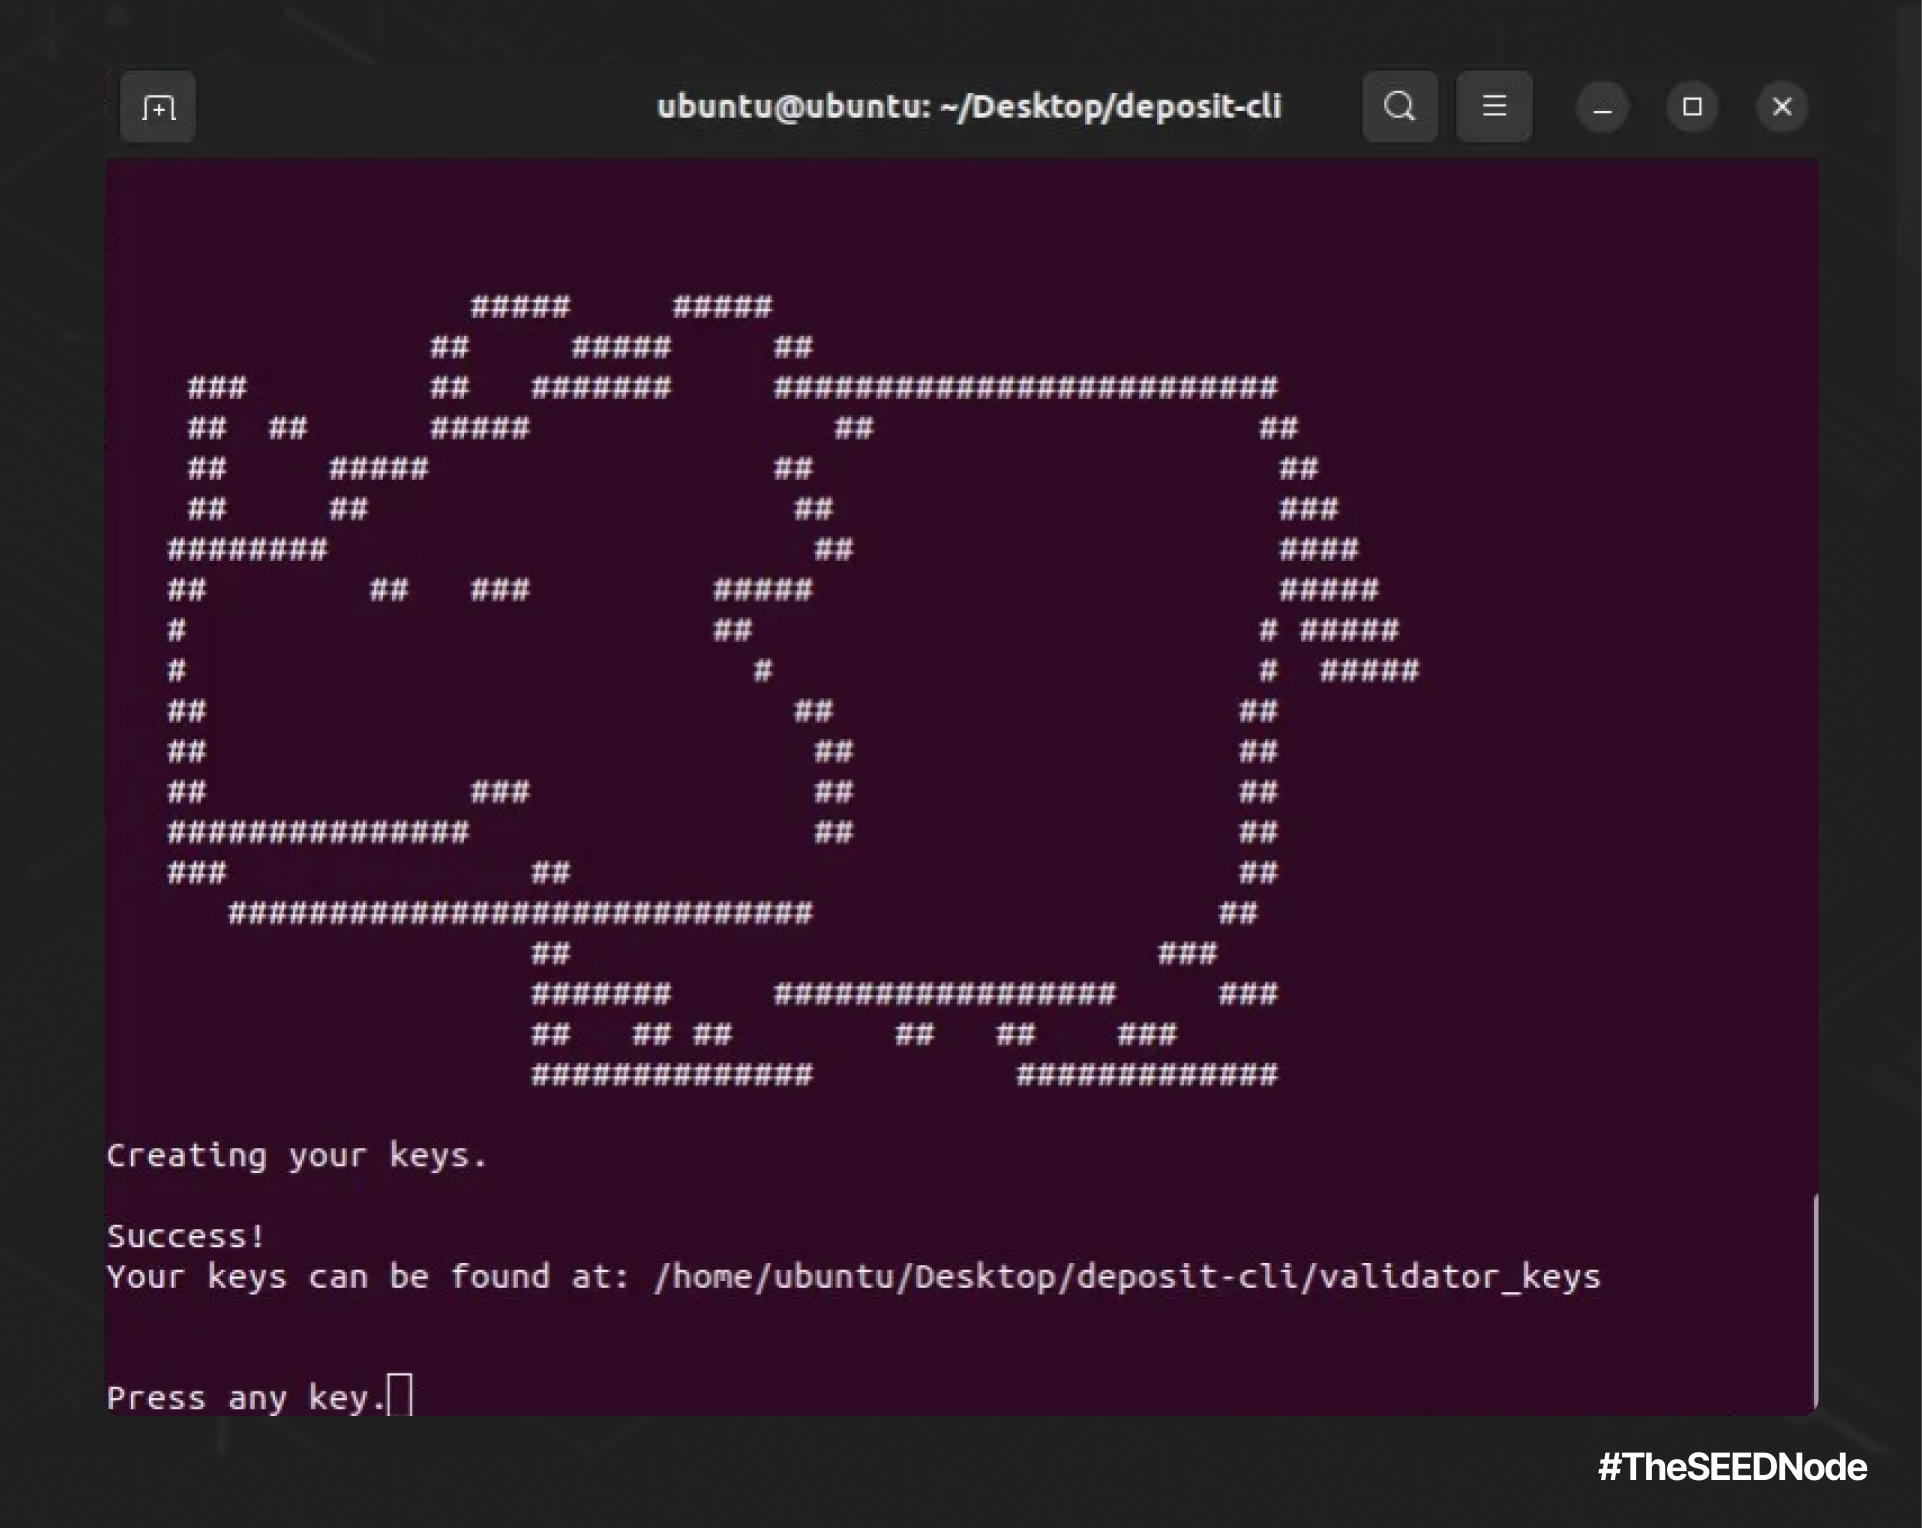Open the terminal hamburger menu
Viewport: 1922px width, 1528px height.
click(1494, 106)
